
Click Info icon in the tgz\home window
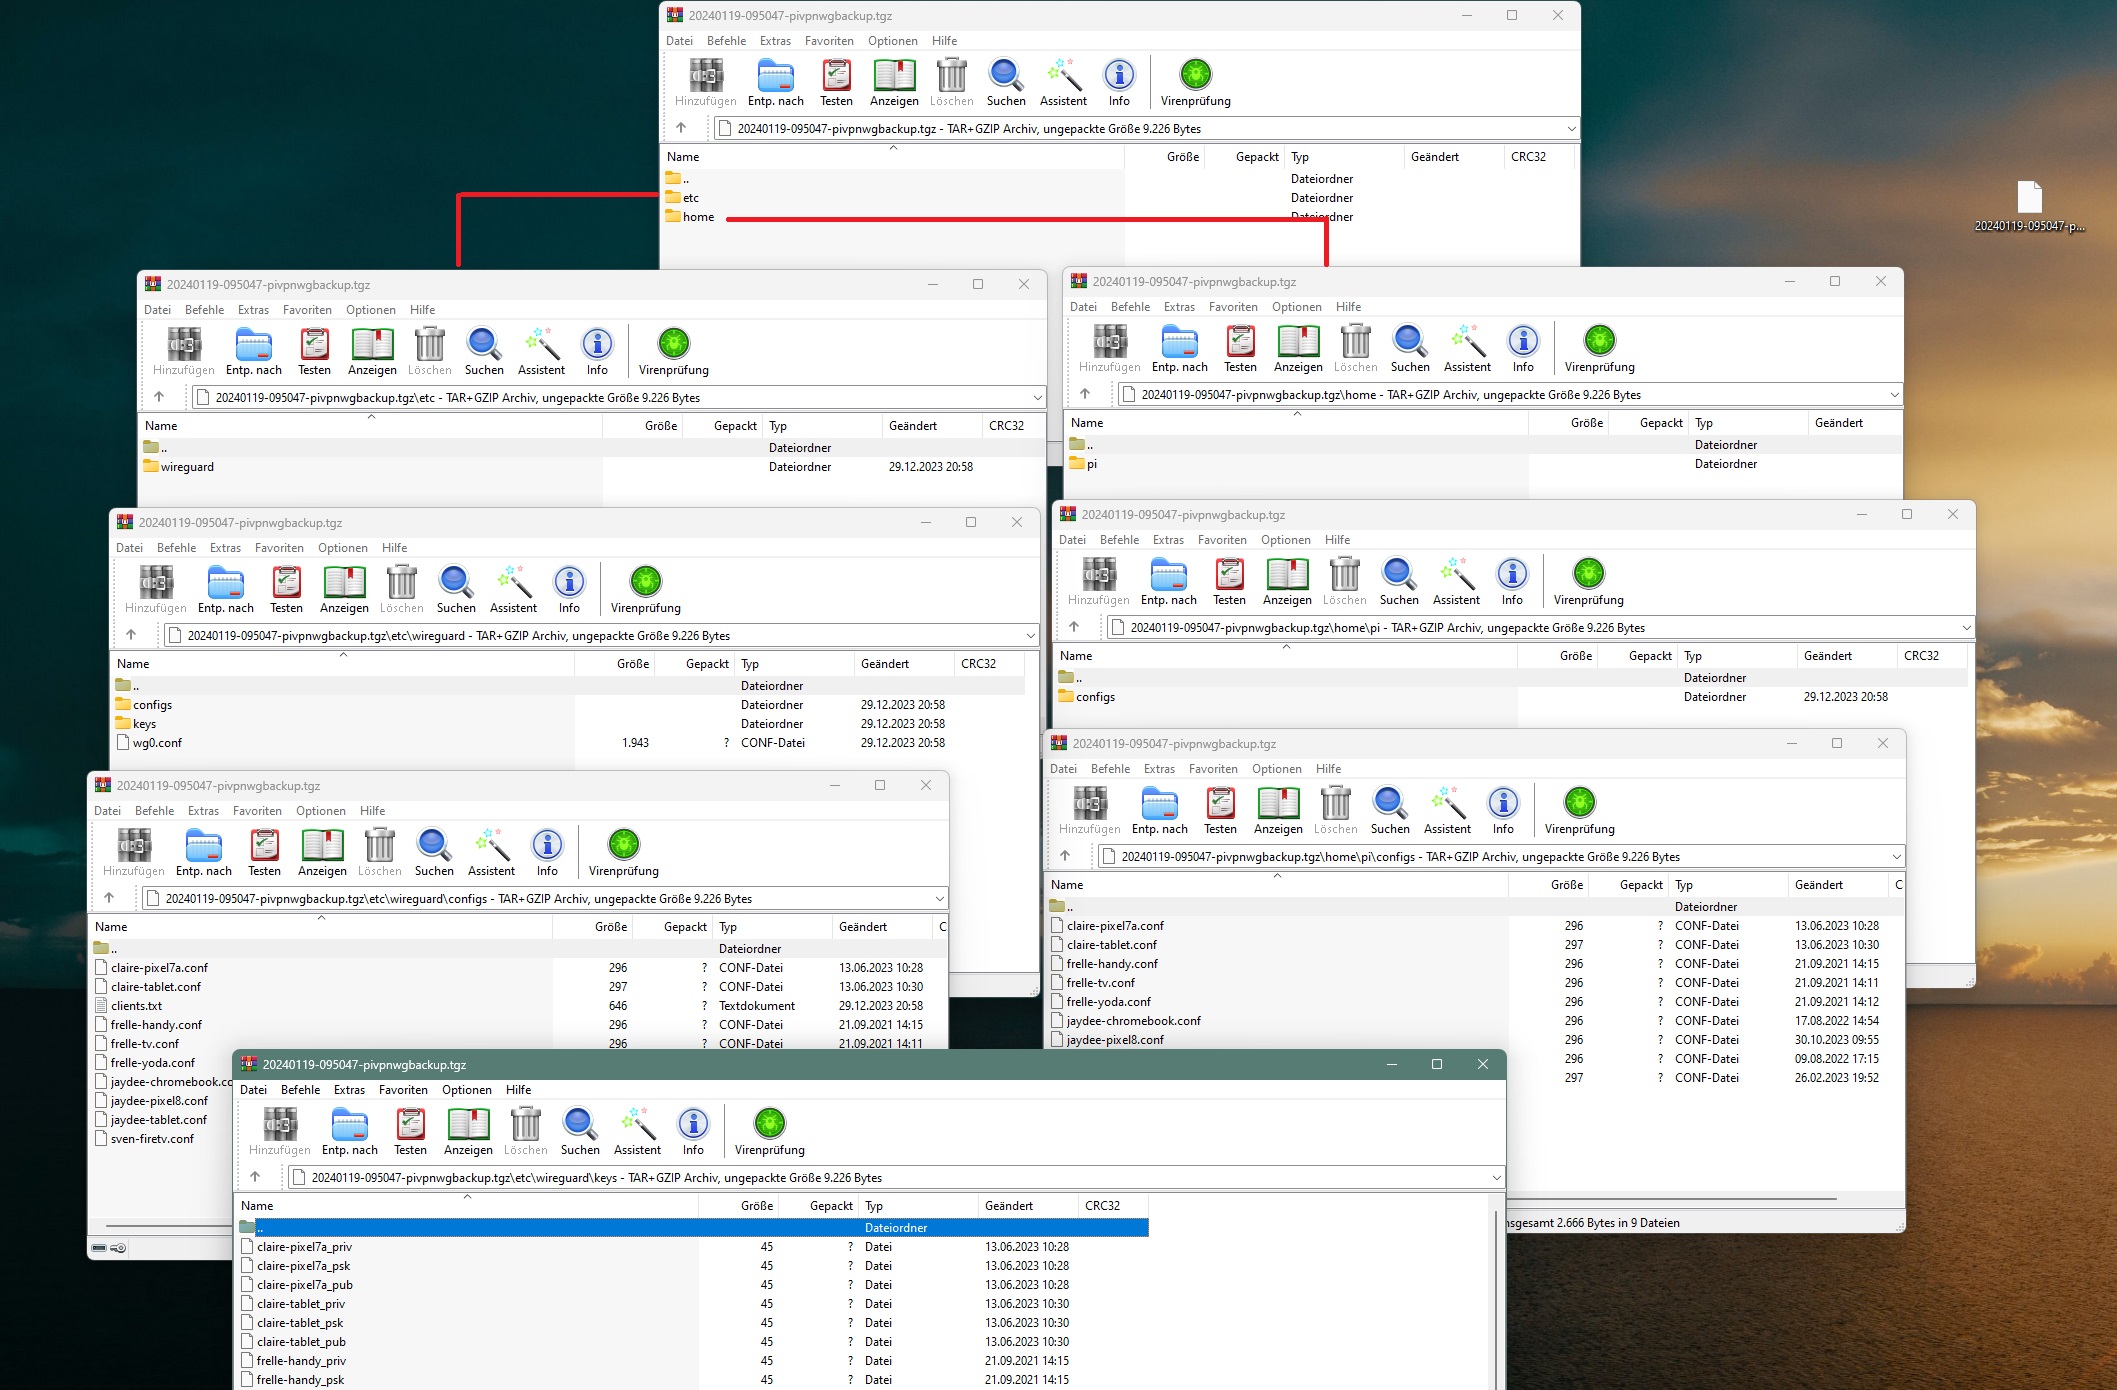(x=1522, y=341)
